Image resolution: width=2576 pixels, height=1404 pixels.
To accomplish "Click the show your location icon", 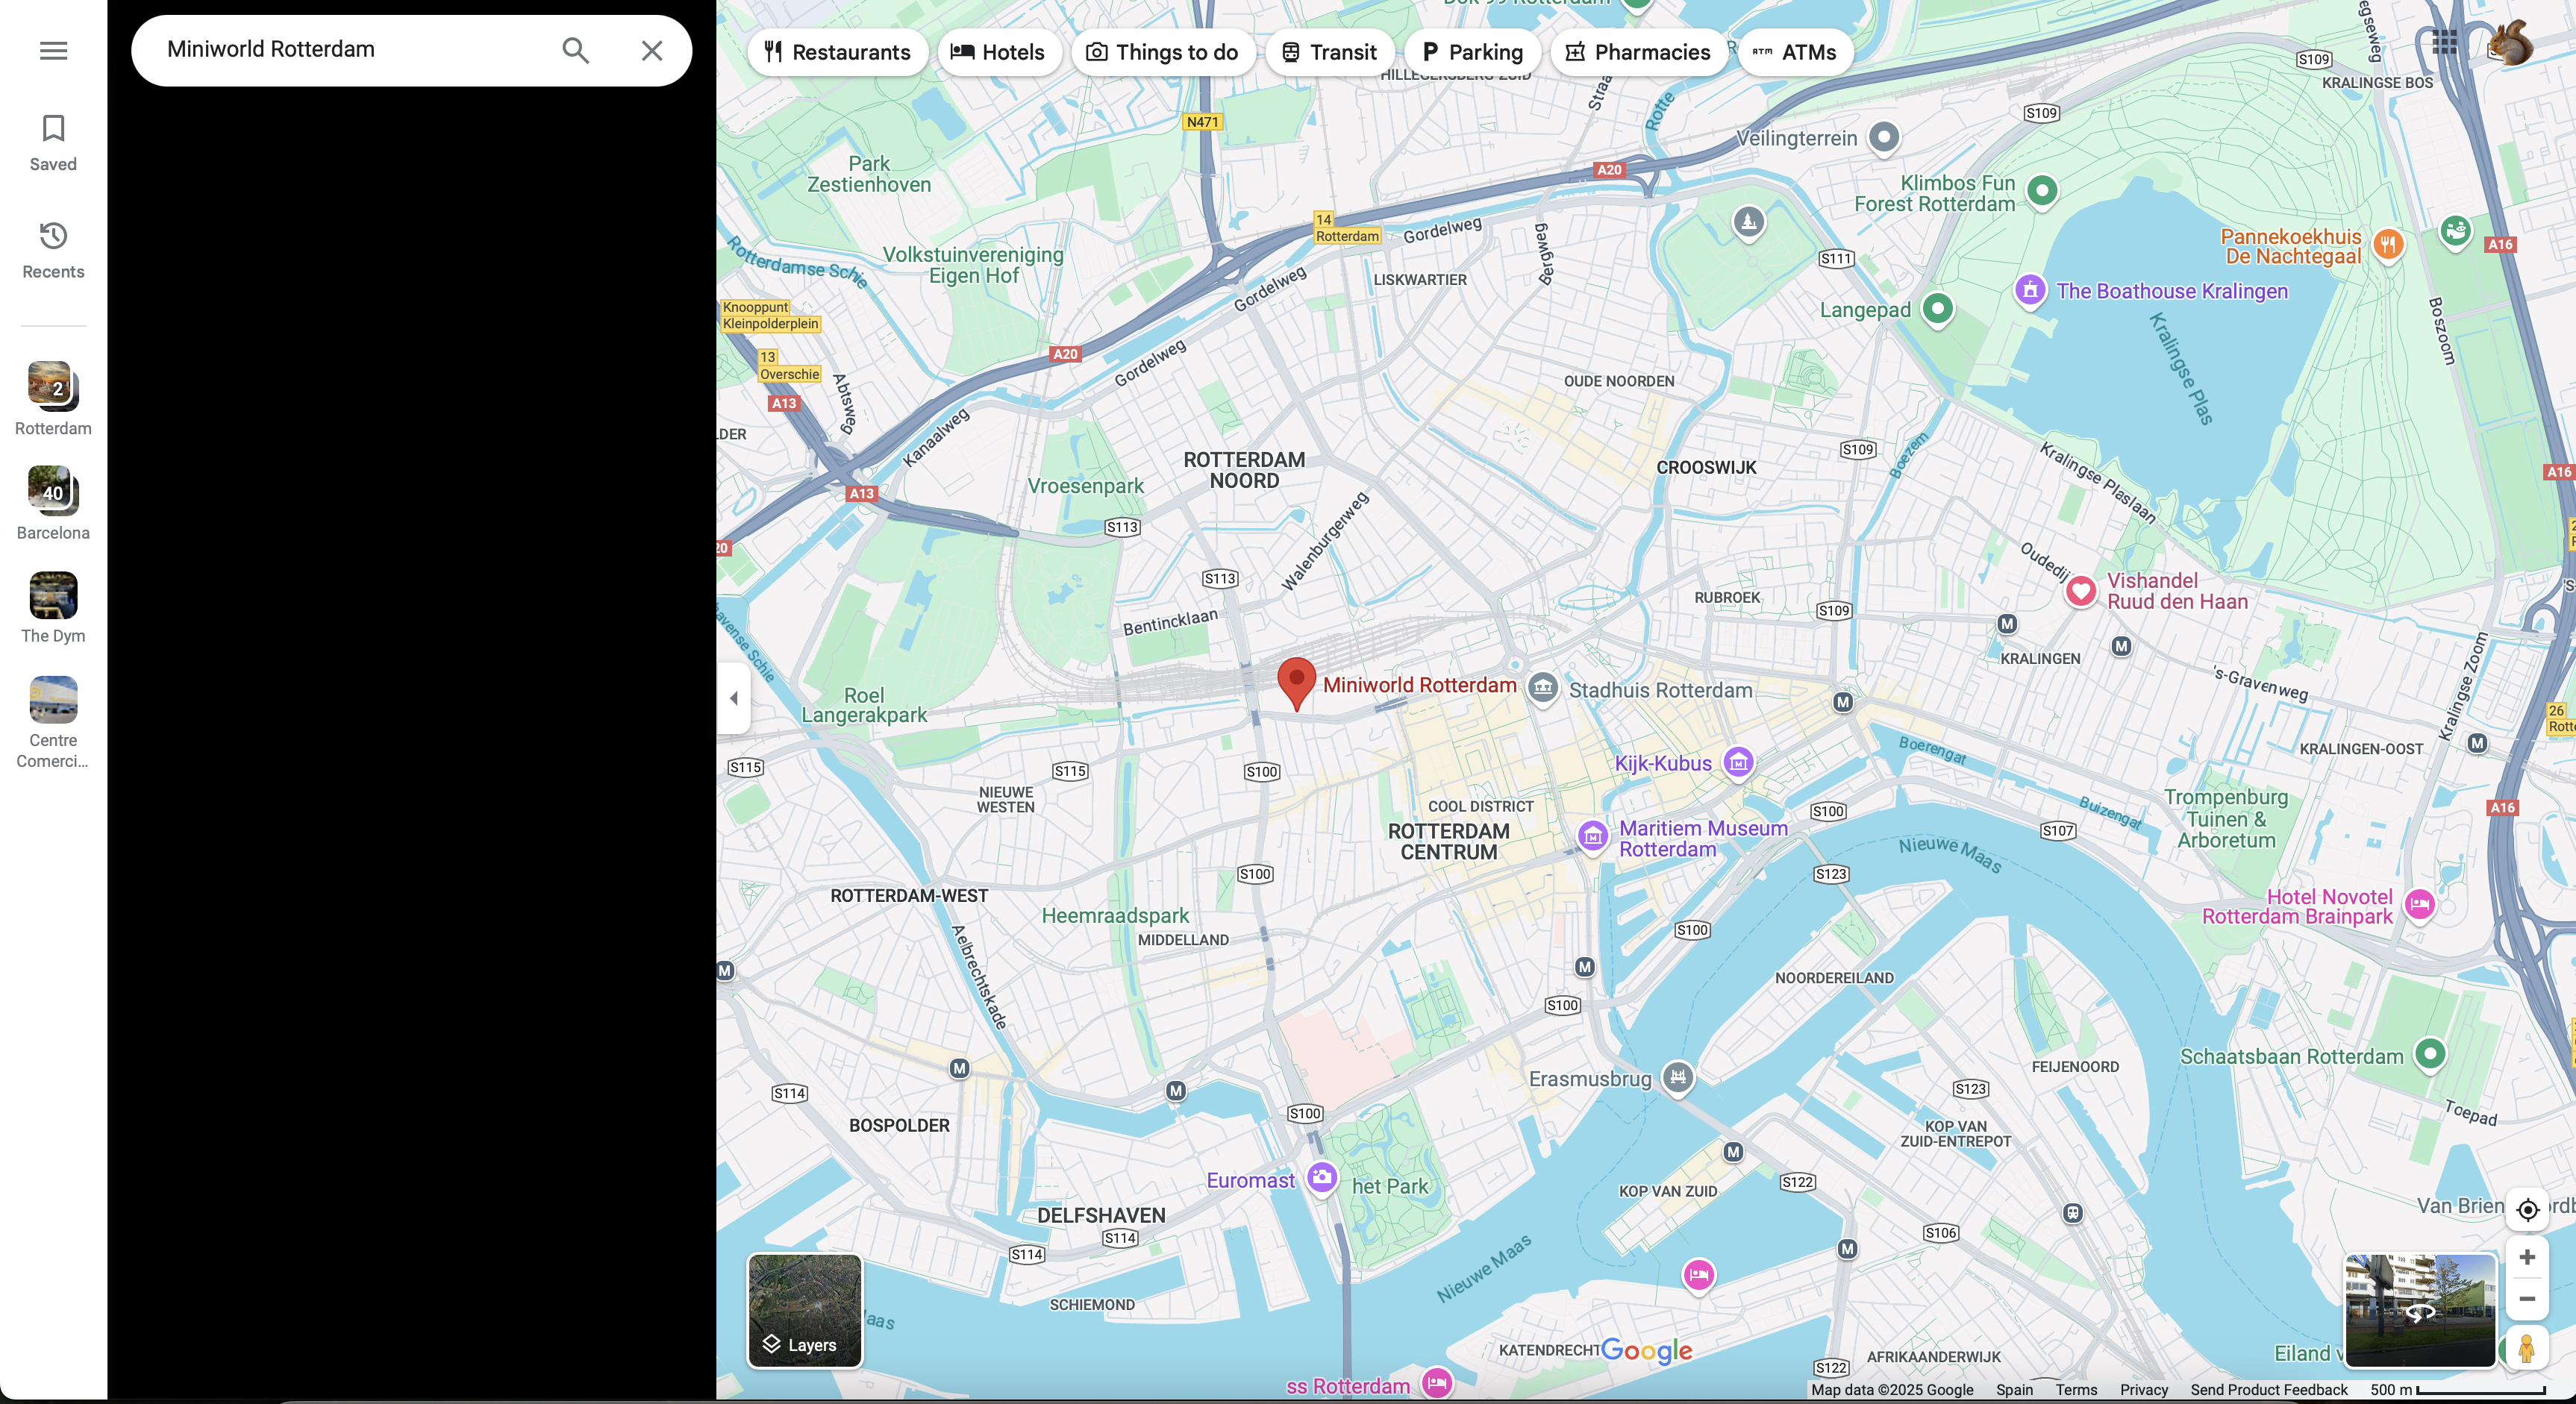I will click(2527, 1210).
